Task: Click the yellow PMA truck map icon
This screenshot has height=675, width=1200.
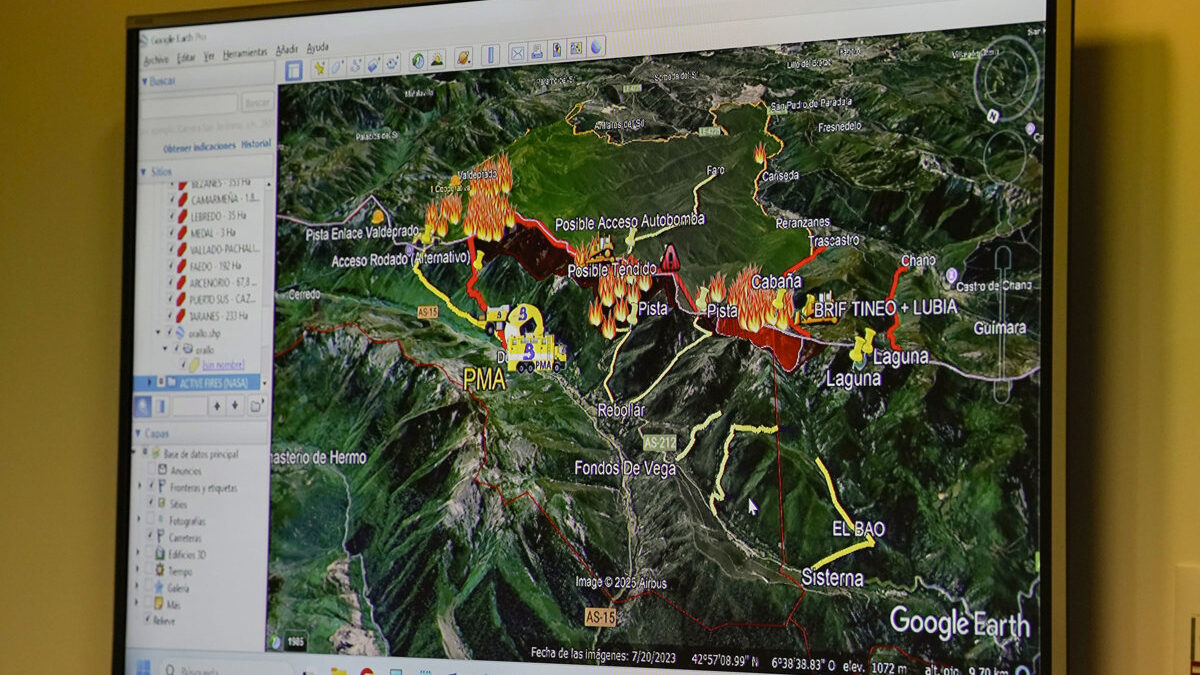Action: (x=536, y=353)
